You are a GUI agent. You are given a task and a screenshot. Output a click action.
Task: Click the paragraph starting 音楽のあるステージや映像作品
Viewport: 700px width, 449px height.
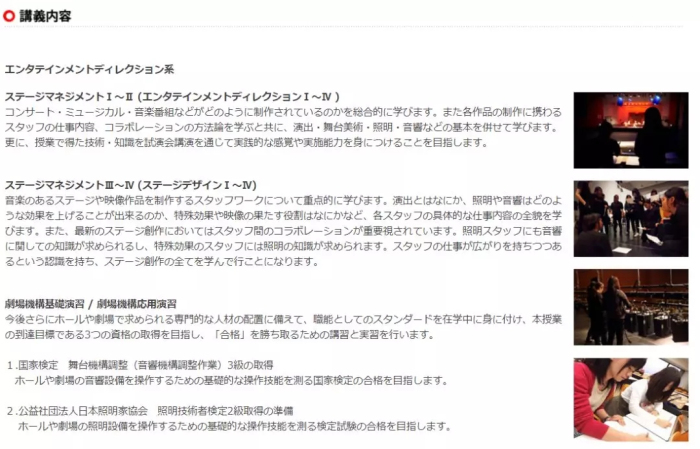[283, 231]
